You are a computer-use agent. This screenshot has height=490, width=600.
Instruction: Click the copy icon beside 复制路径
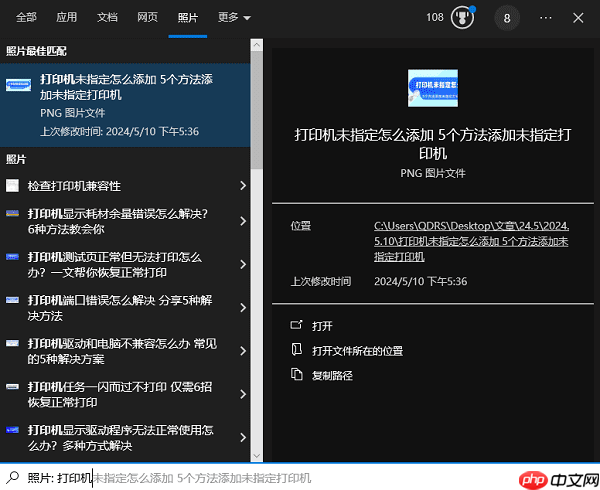click(297, 374)
